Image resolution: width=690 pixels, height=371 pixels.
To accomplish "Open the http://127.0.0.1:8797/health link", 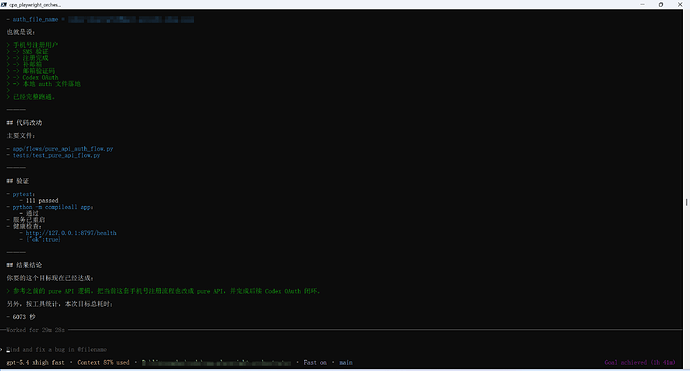I will (71, 233).
